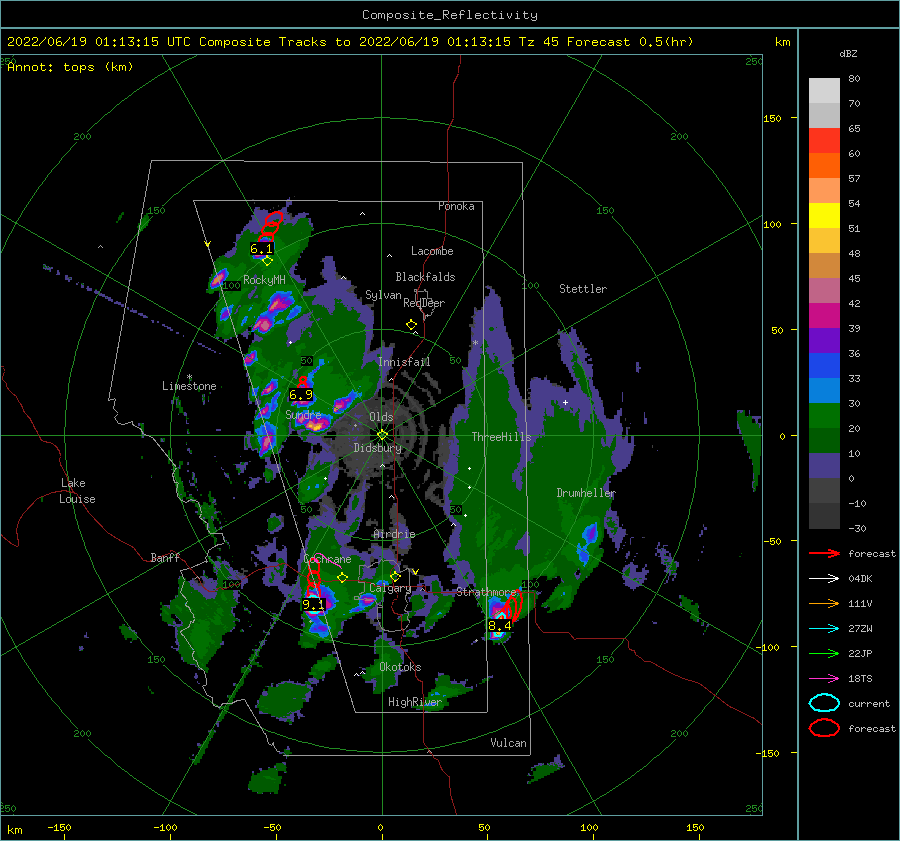
Task: Click the yellow radar-site diamond below Olds
Action: [x=382, y=435]
